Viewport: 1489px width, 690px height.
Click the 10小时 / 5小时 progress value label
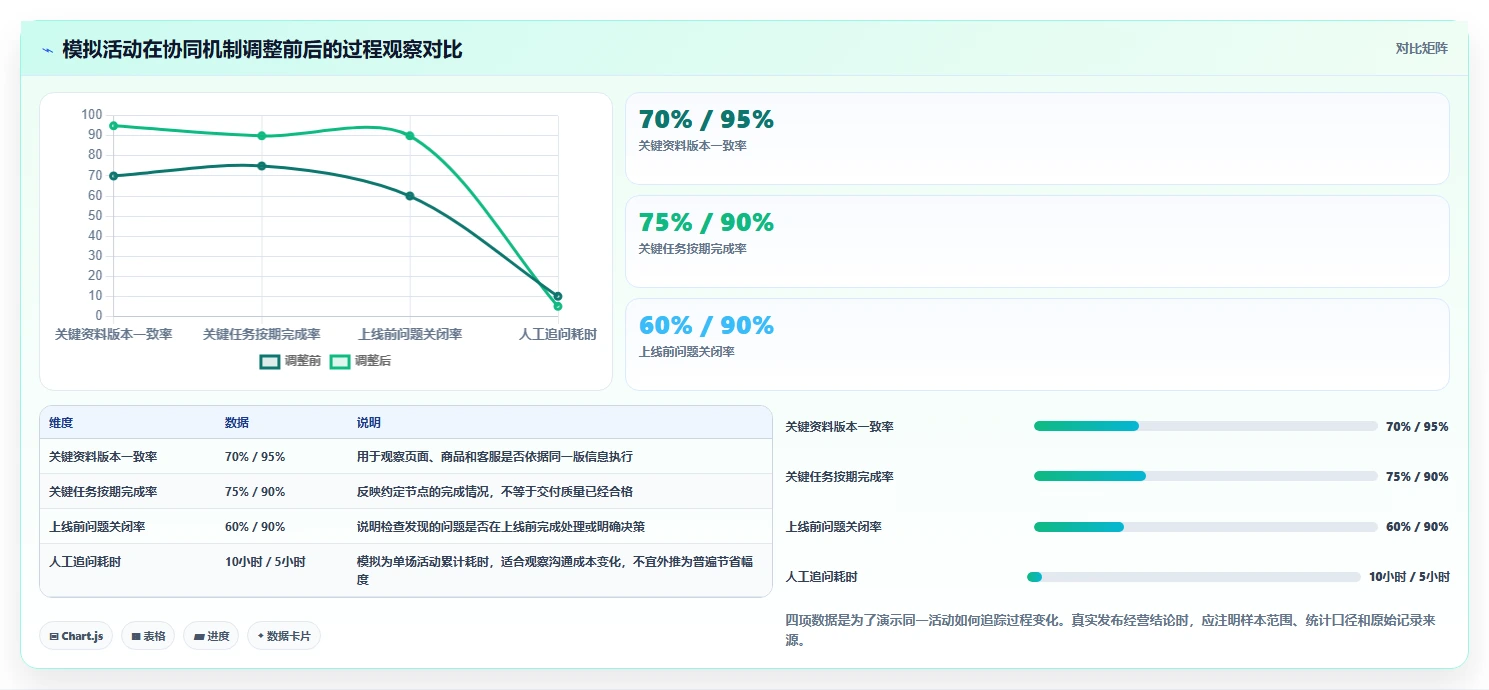tap(1409, 577)
